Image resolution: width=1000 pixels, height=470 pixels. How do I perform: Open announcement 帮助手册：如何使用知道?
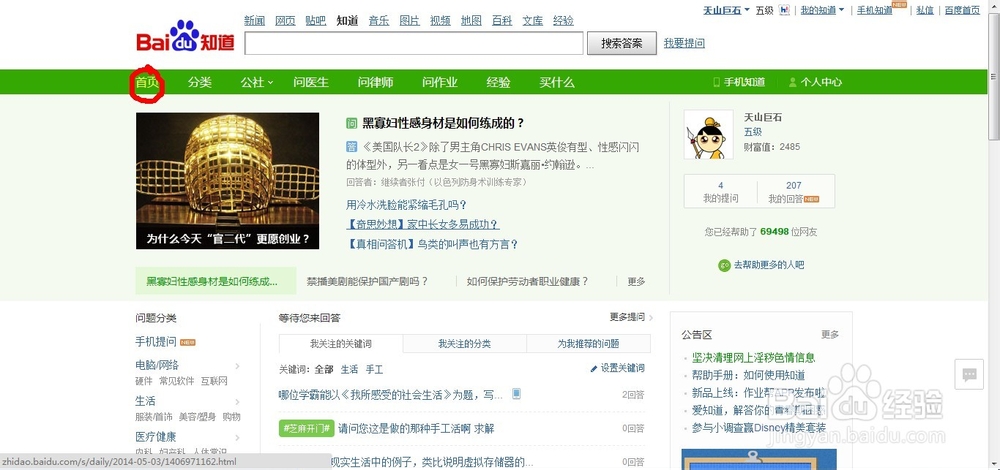[x=748, y=376]
